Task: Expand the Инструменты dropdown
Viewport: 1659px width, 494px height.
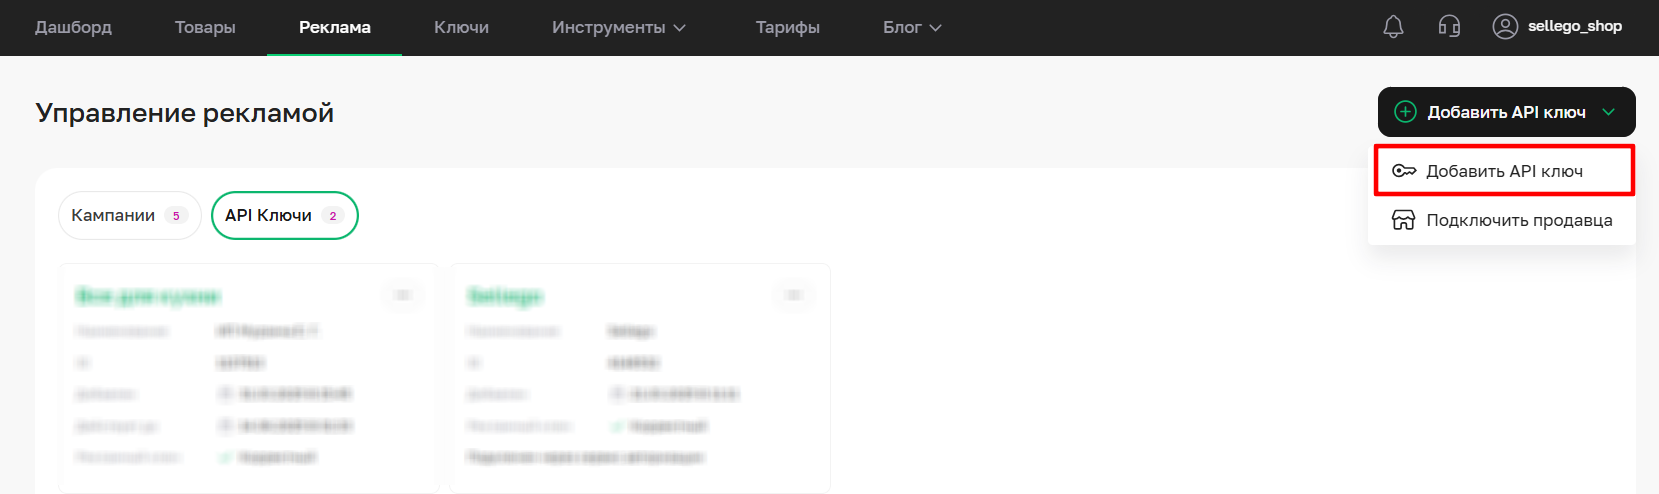Action: click(618, 28)
